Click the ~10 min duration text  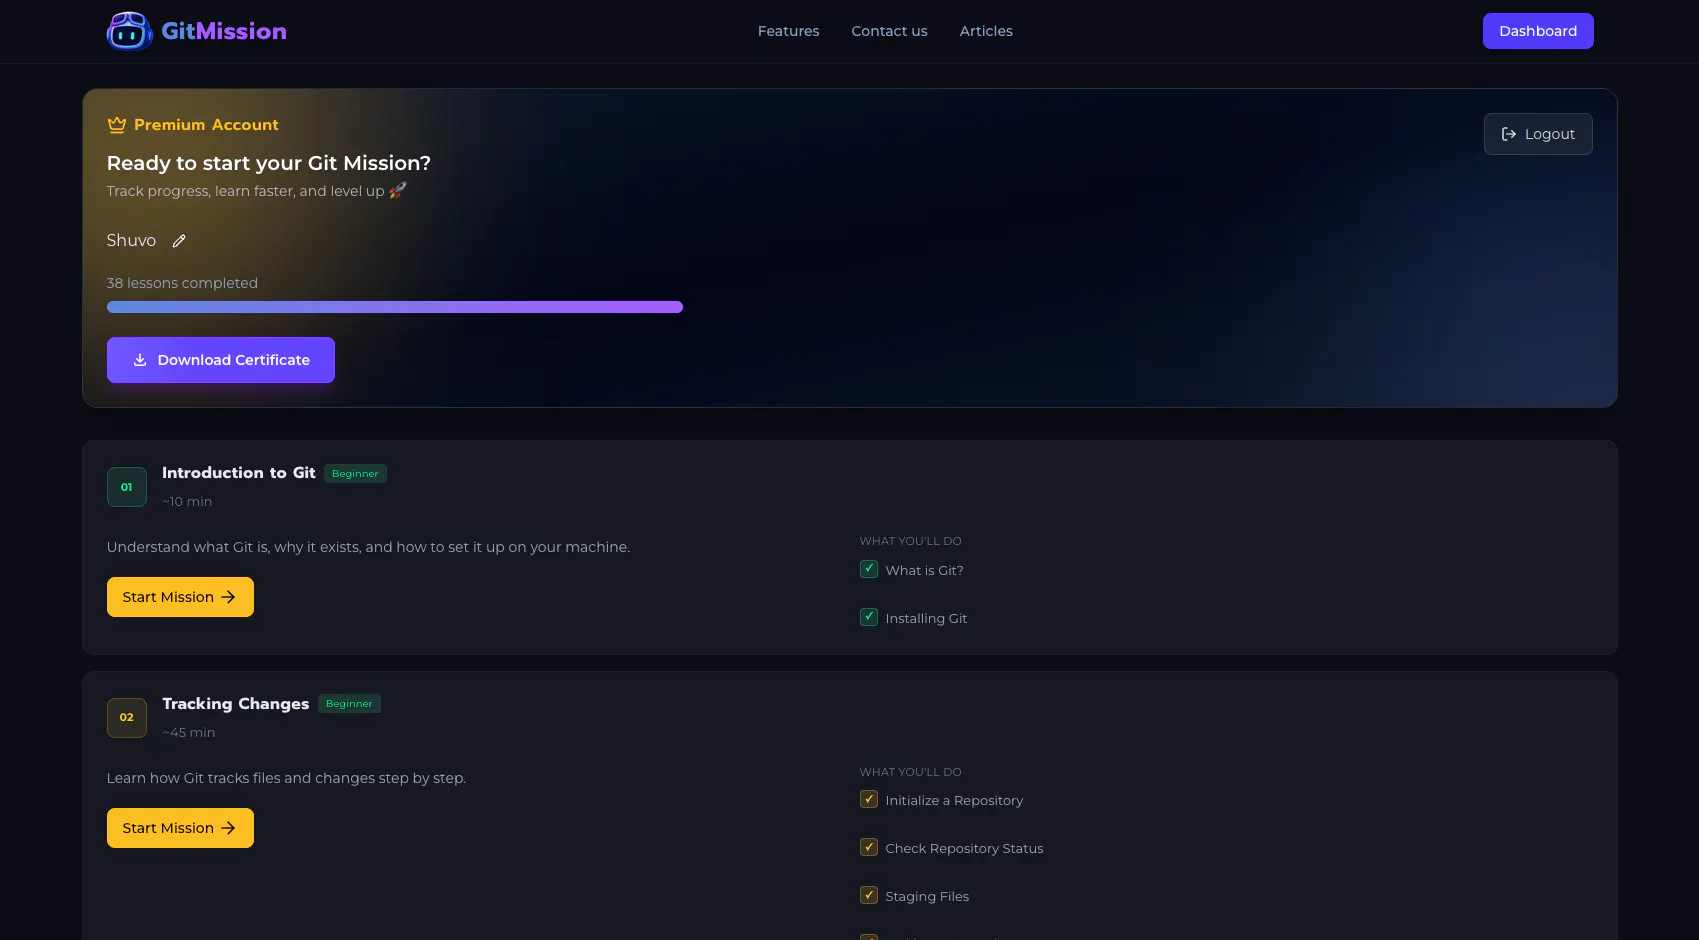pyautogui.click(x=187, y=502)
